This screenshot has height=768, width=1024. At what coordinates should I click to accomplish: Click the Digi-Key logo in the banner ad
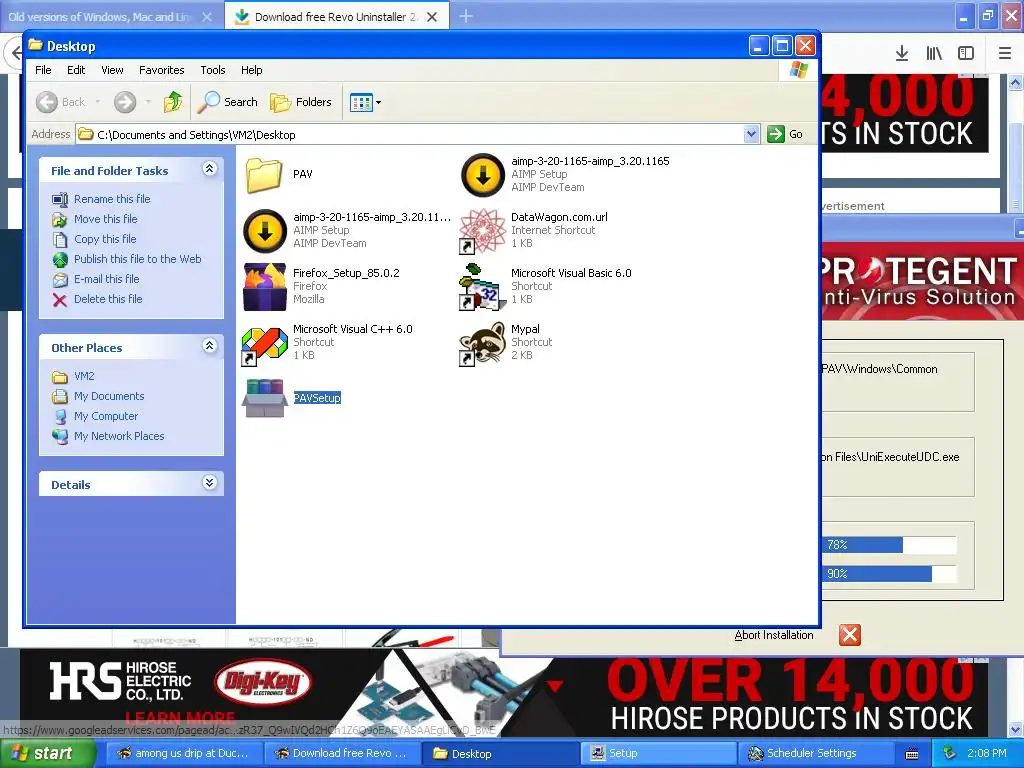263,683
